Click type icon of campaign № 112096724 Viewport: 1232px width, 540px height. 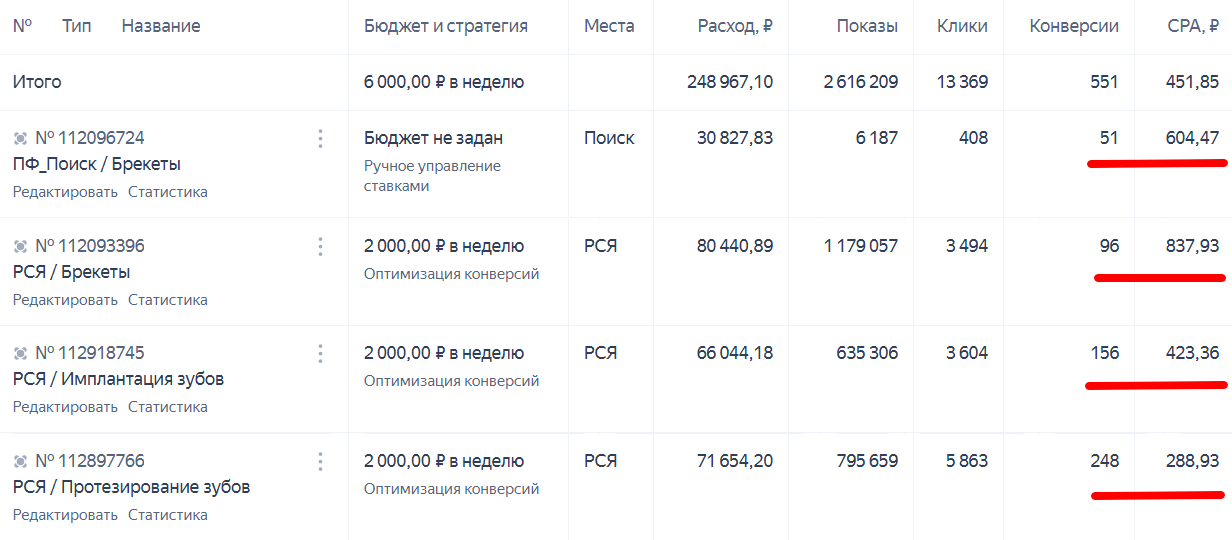point(20,138)
